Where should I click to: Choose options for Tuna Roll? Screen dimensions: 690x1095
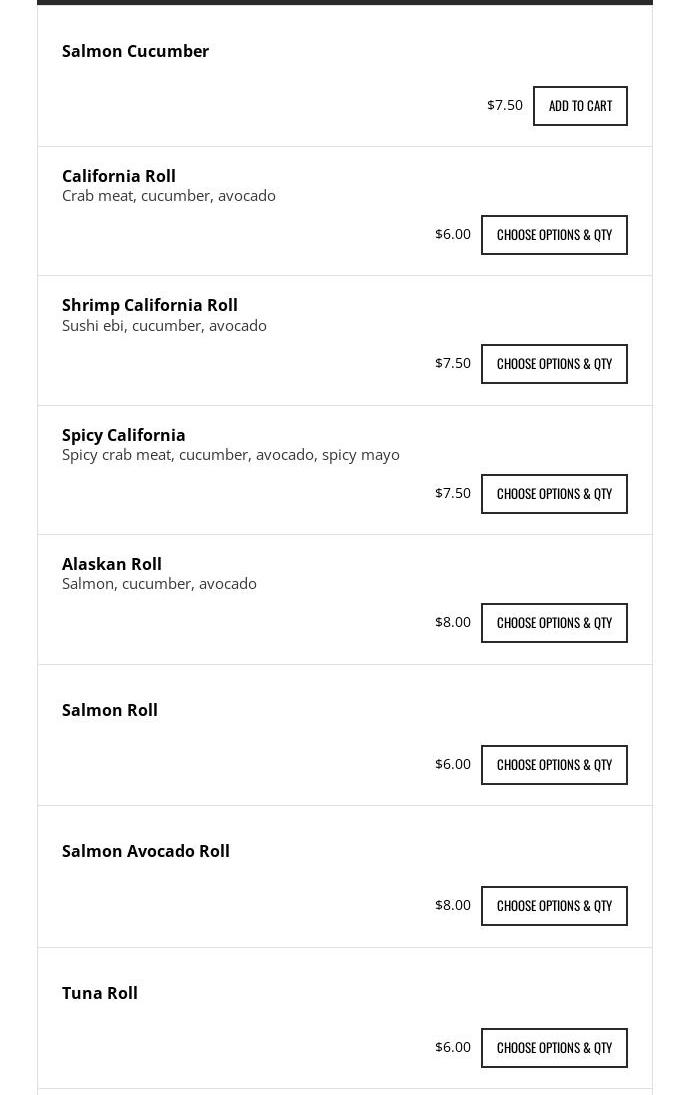coord(554,1048)
